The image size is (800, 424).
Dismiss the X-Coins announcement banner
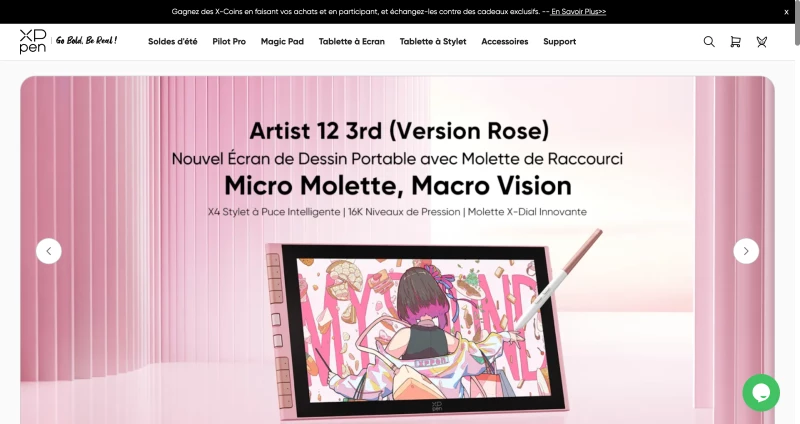tap(786, 12)
